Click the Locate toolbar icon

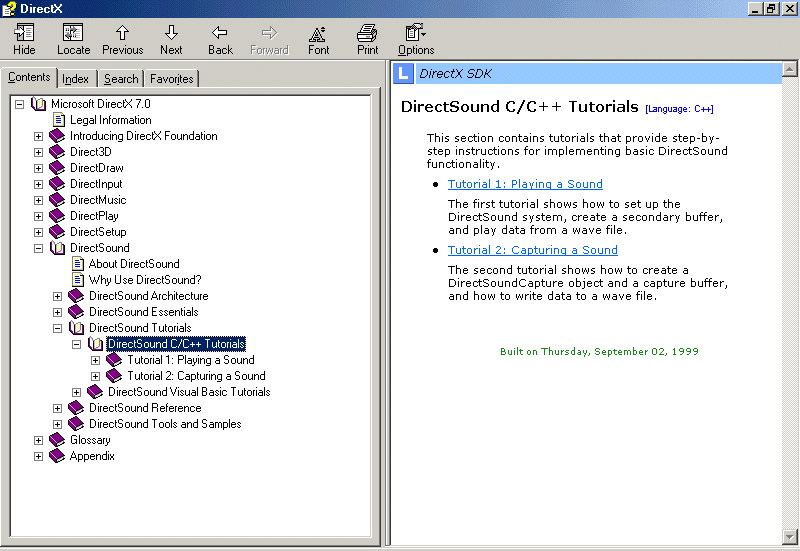(x=73, y=33)
